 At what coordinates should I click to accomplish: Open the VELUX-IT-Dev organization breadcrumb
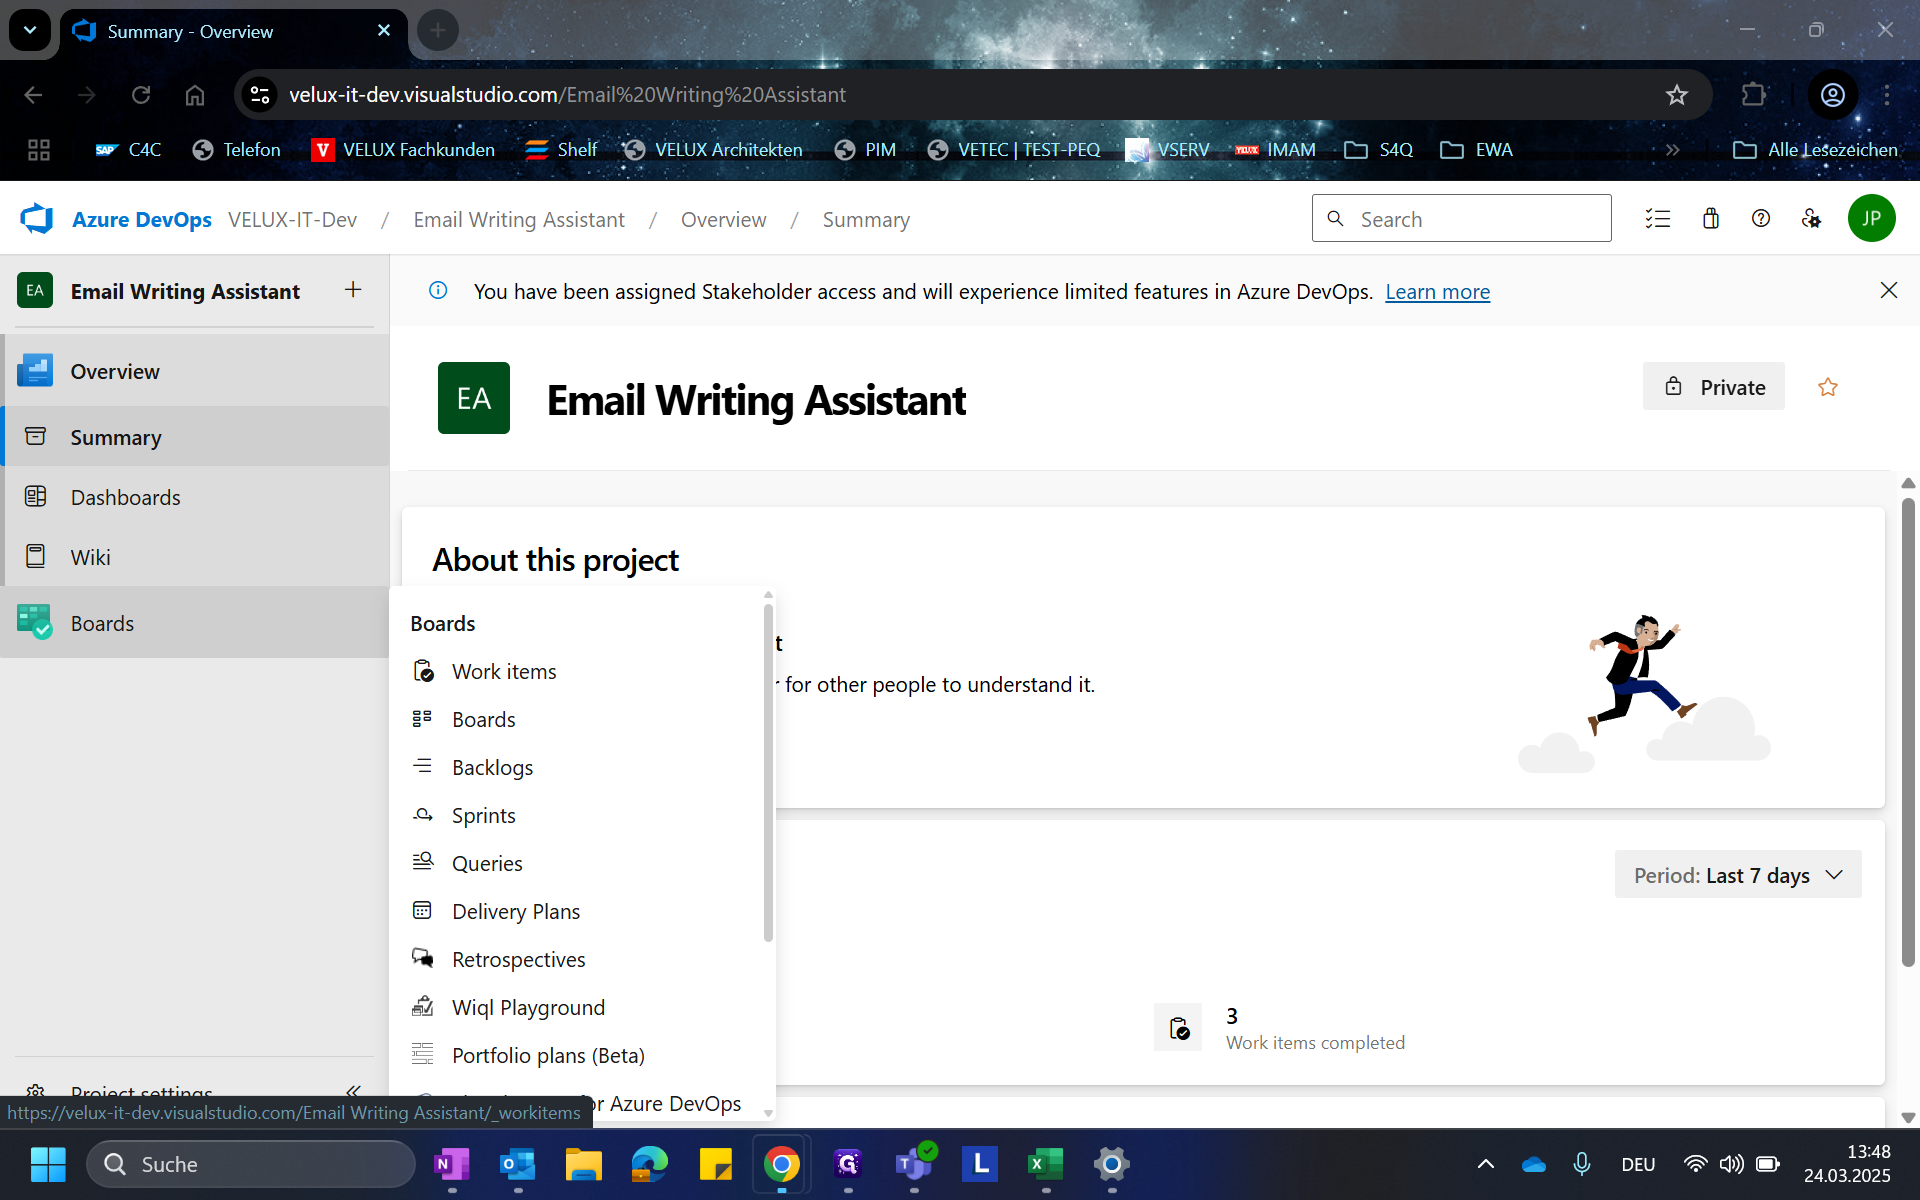click(x=292, y=219)
